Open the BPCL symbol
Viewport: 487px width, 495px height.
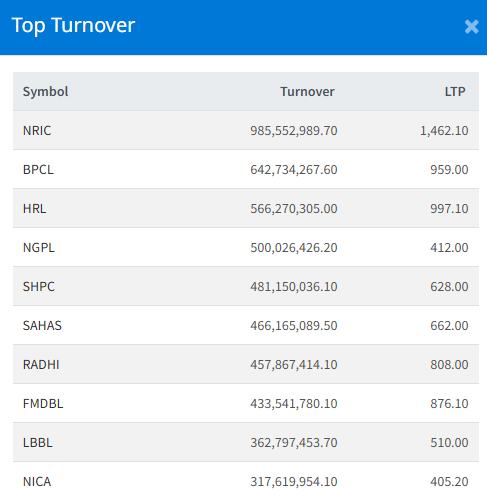[x=38, y=170]
